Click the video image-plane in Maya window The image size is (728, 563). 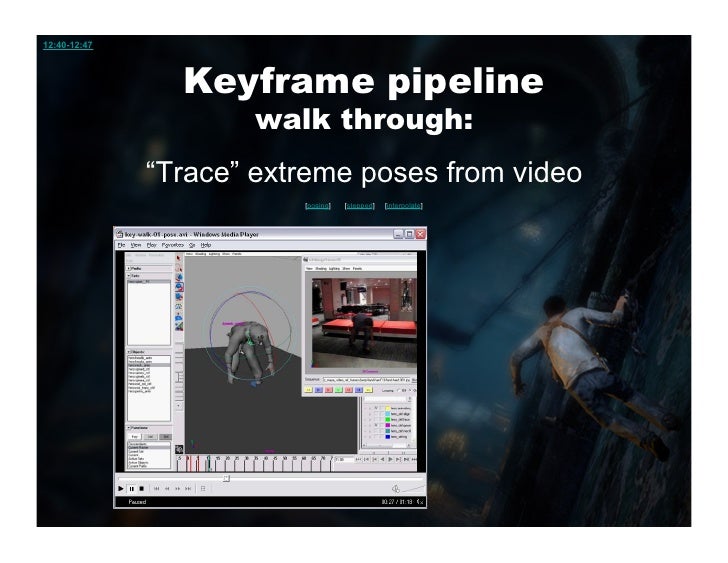tap(364, 323)
